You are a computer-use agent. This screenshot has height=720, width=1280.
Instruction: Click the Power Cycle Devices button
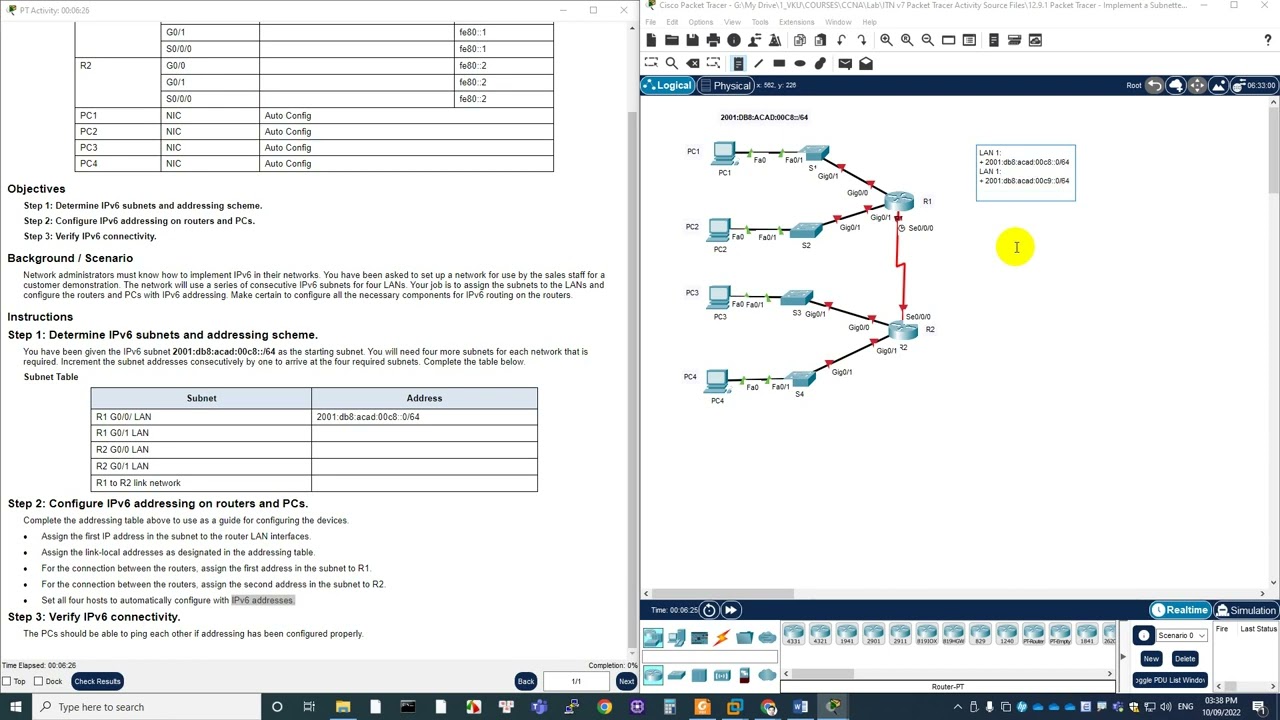709,610
